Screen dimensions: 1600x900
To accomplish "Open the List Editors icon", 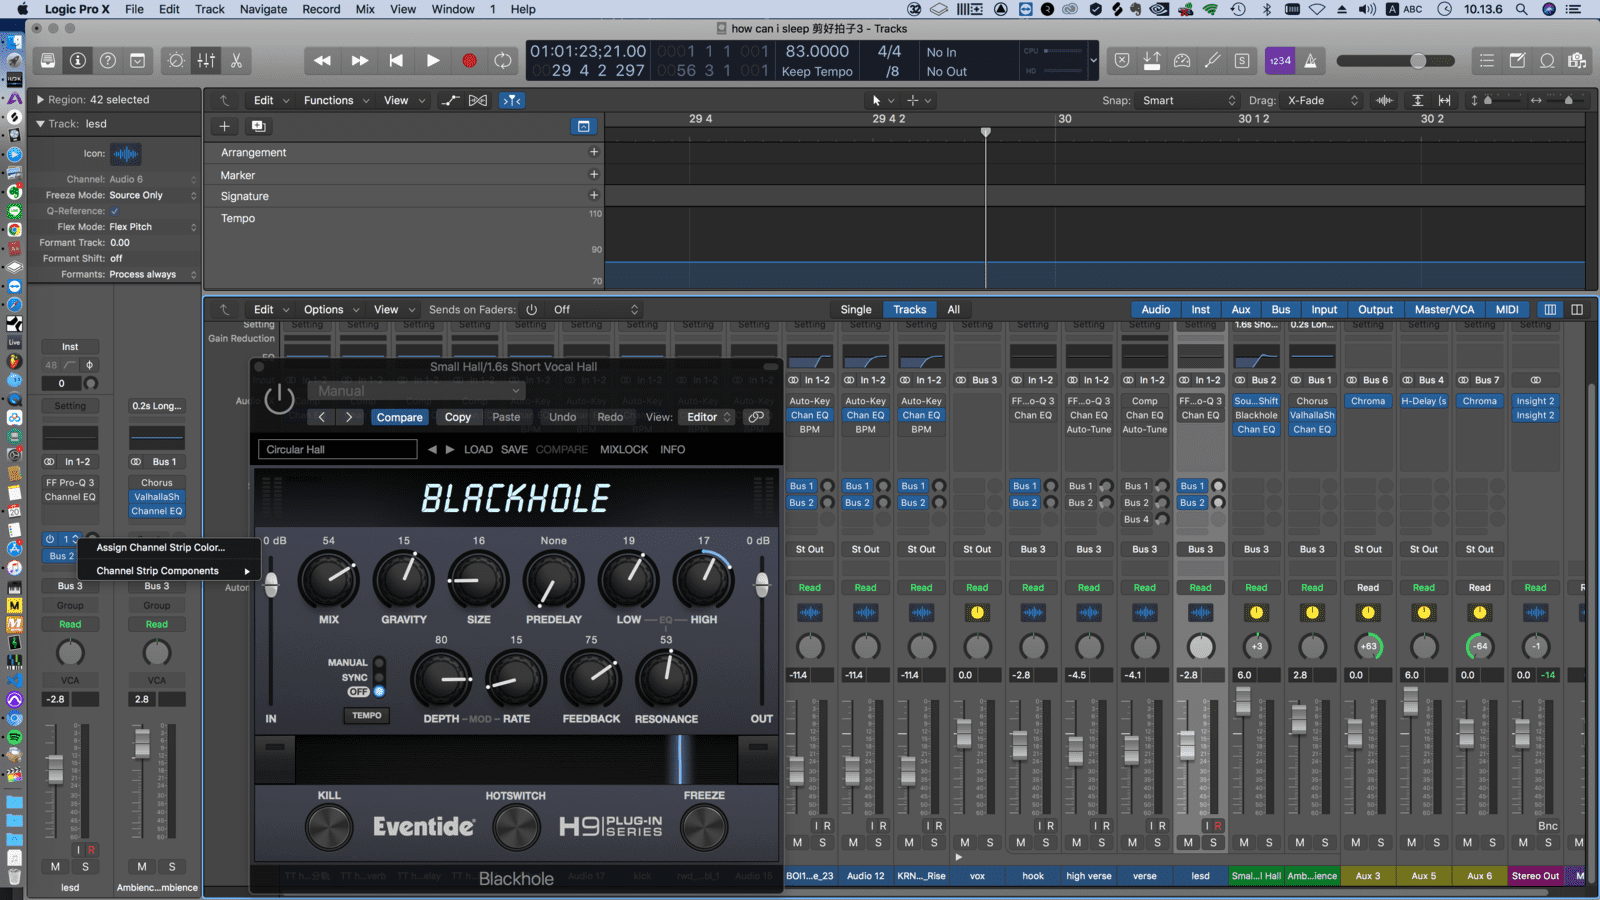I will pos(1487,61).
